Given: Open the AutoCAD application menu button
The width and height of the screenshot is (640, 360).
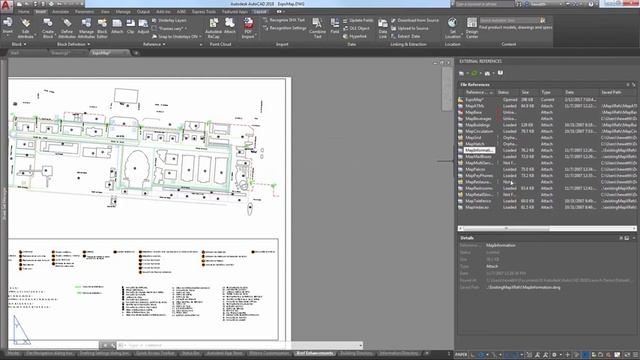Looking at the screenshot, I should pos(7,6).
